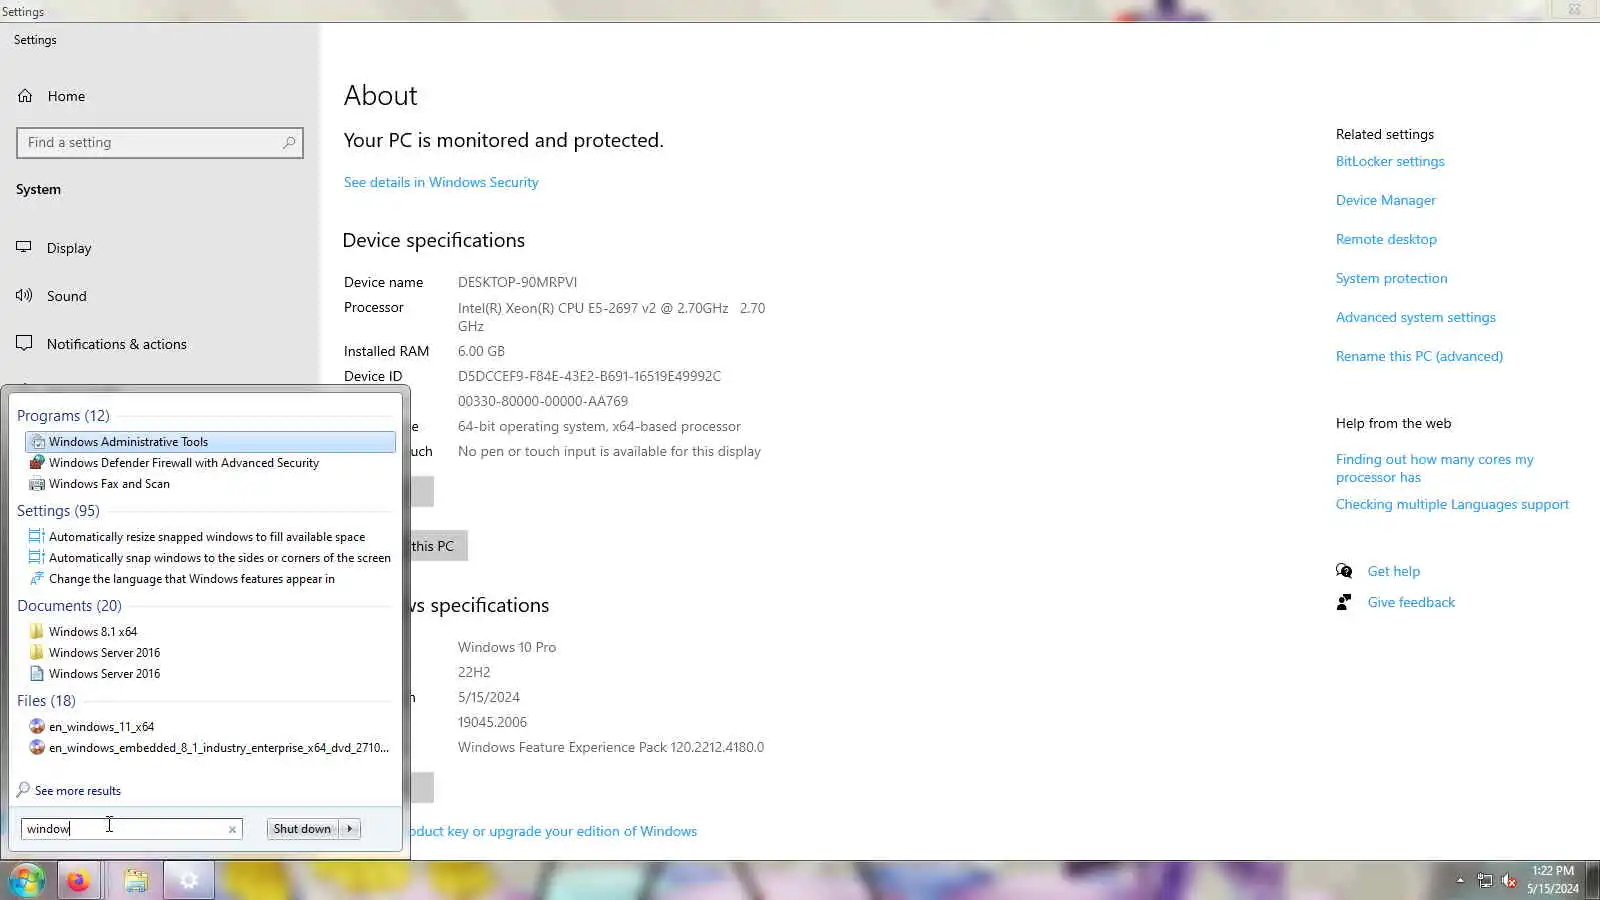Click the Get help link text
The height and width of the screenshot is (900, 1600).
point(1394,571)
